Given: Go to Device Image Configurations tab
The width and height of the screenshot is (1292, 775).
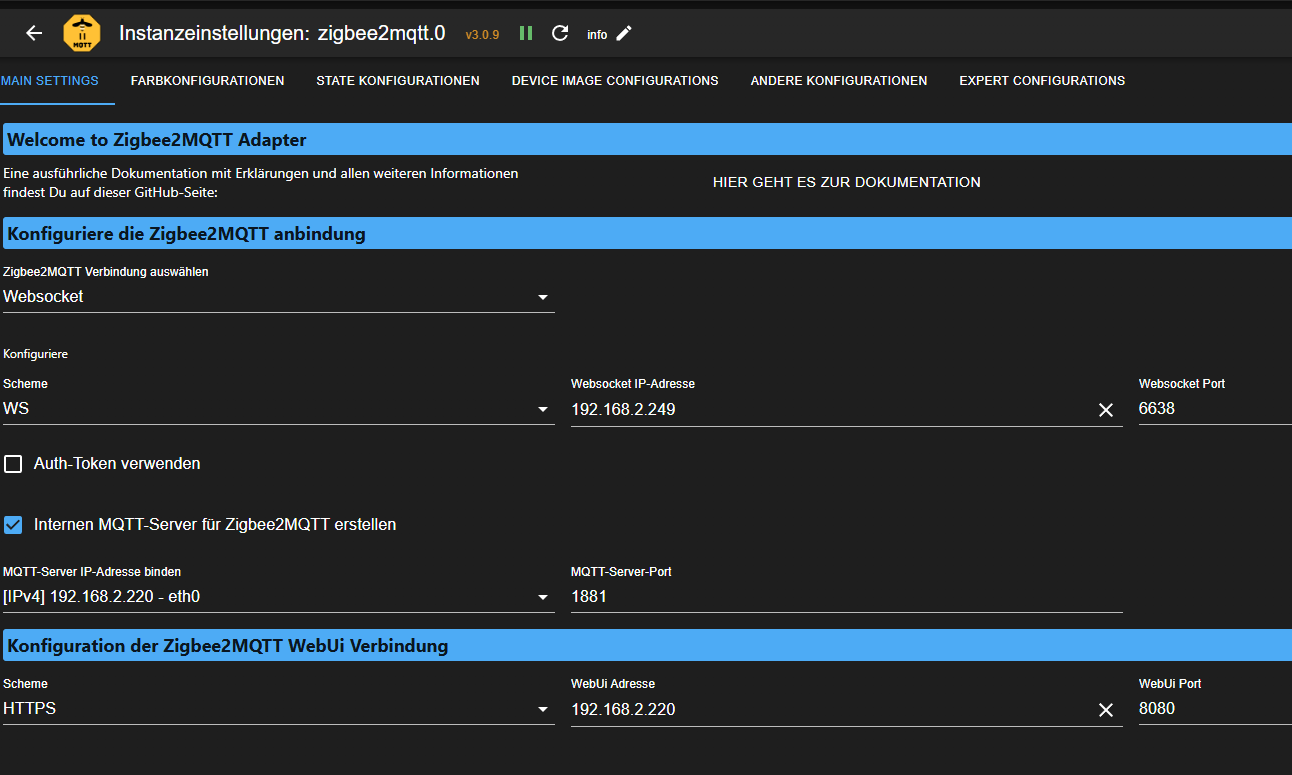Looking at the screenshot, I should click(x=615, y=81).
